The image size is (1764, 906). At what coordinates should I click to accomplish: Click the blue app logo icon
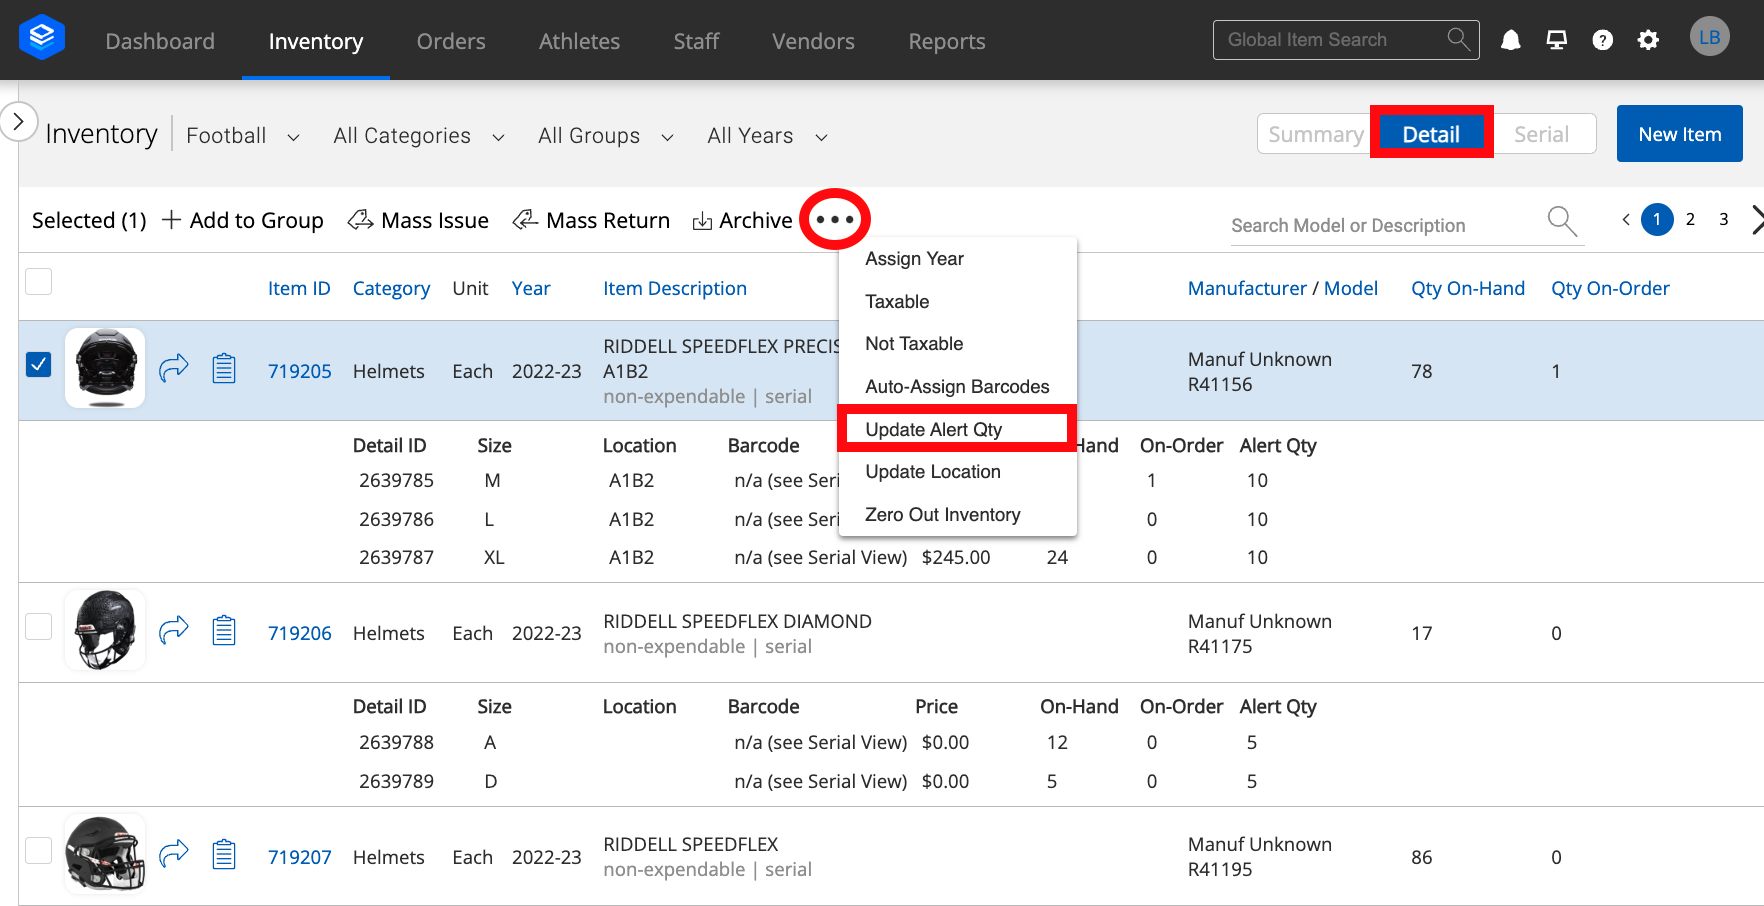coord(42,38)
